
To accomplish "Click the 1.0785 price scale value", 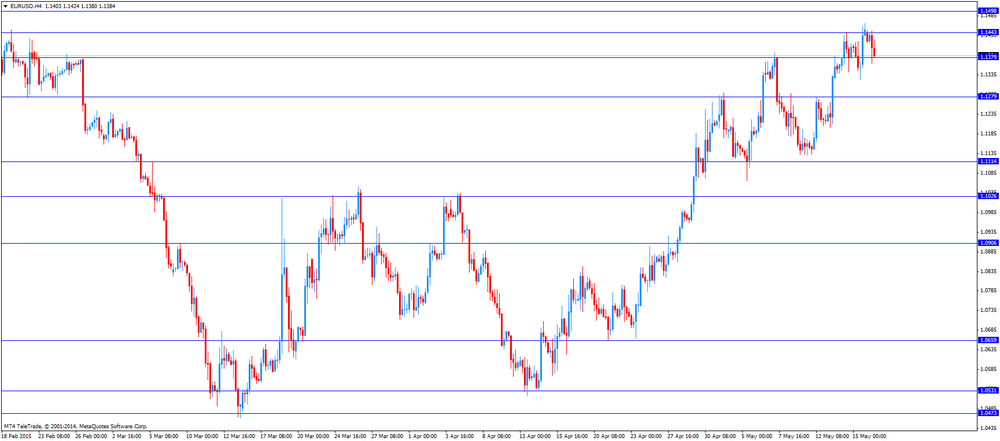I will 989,290.
